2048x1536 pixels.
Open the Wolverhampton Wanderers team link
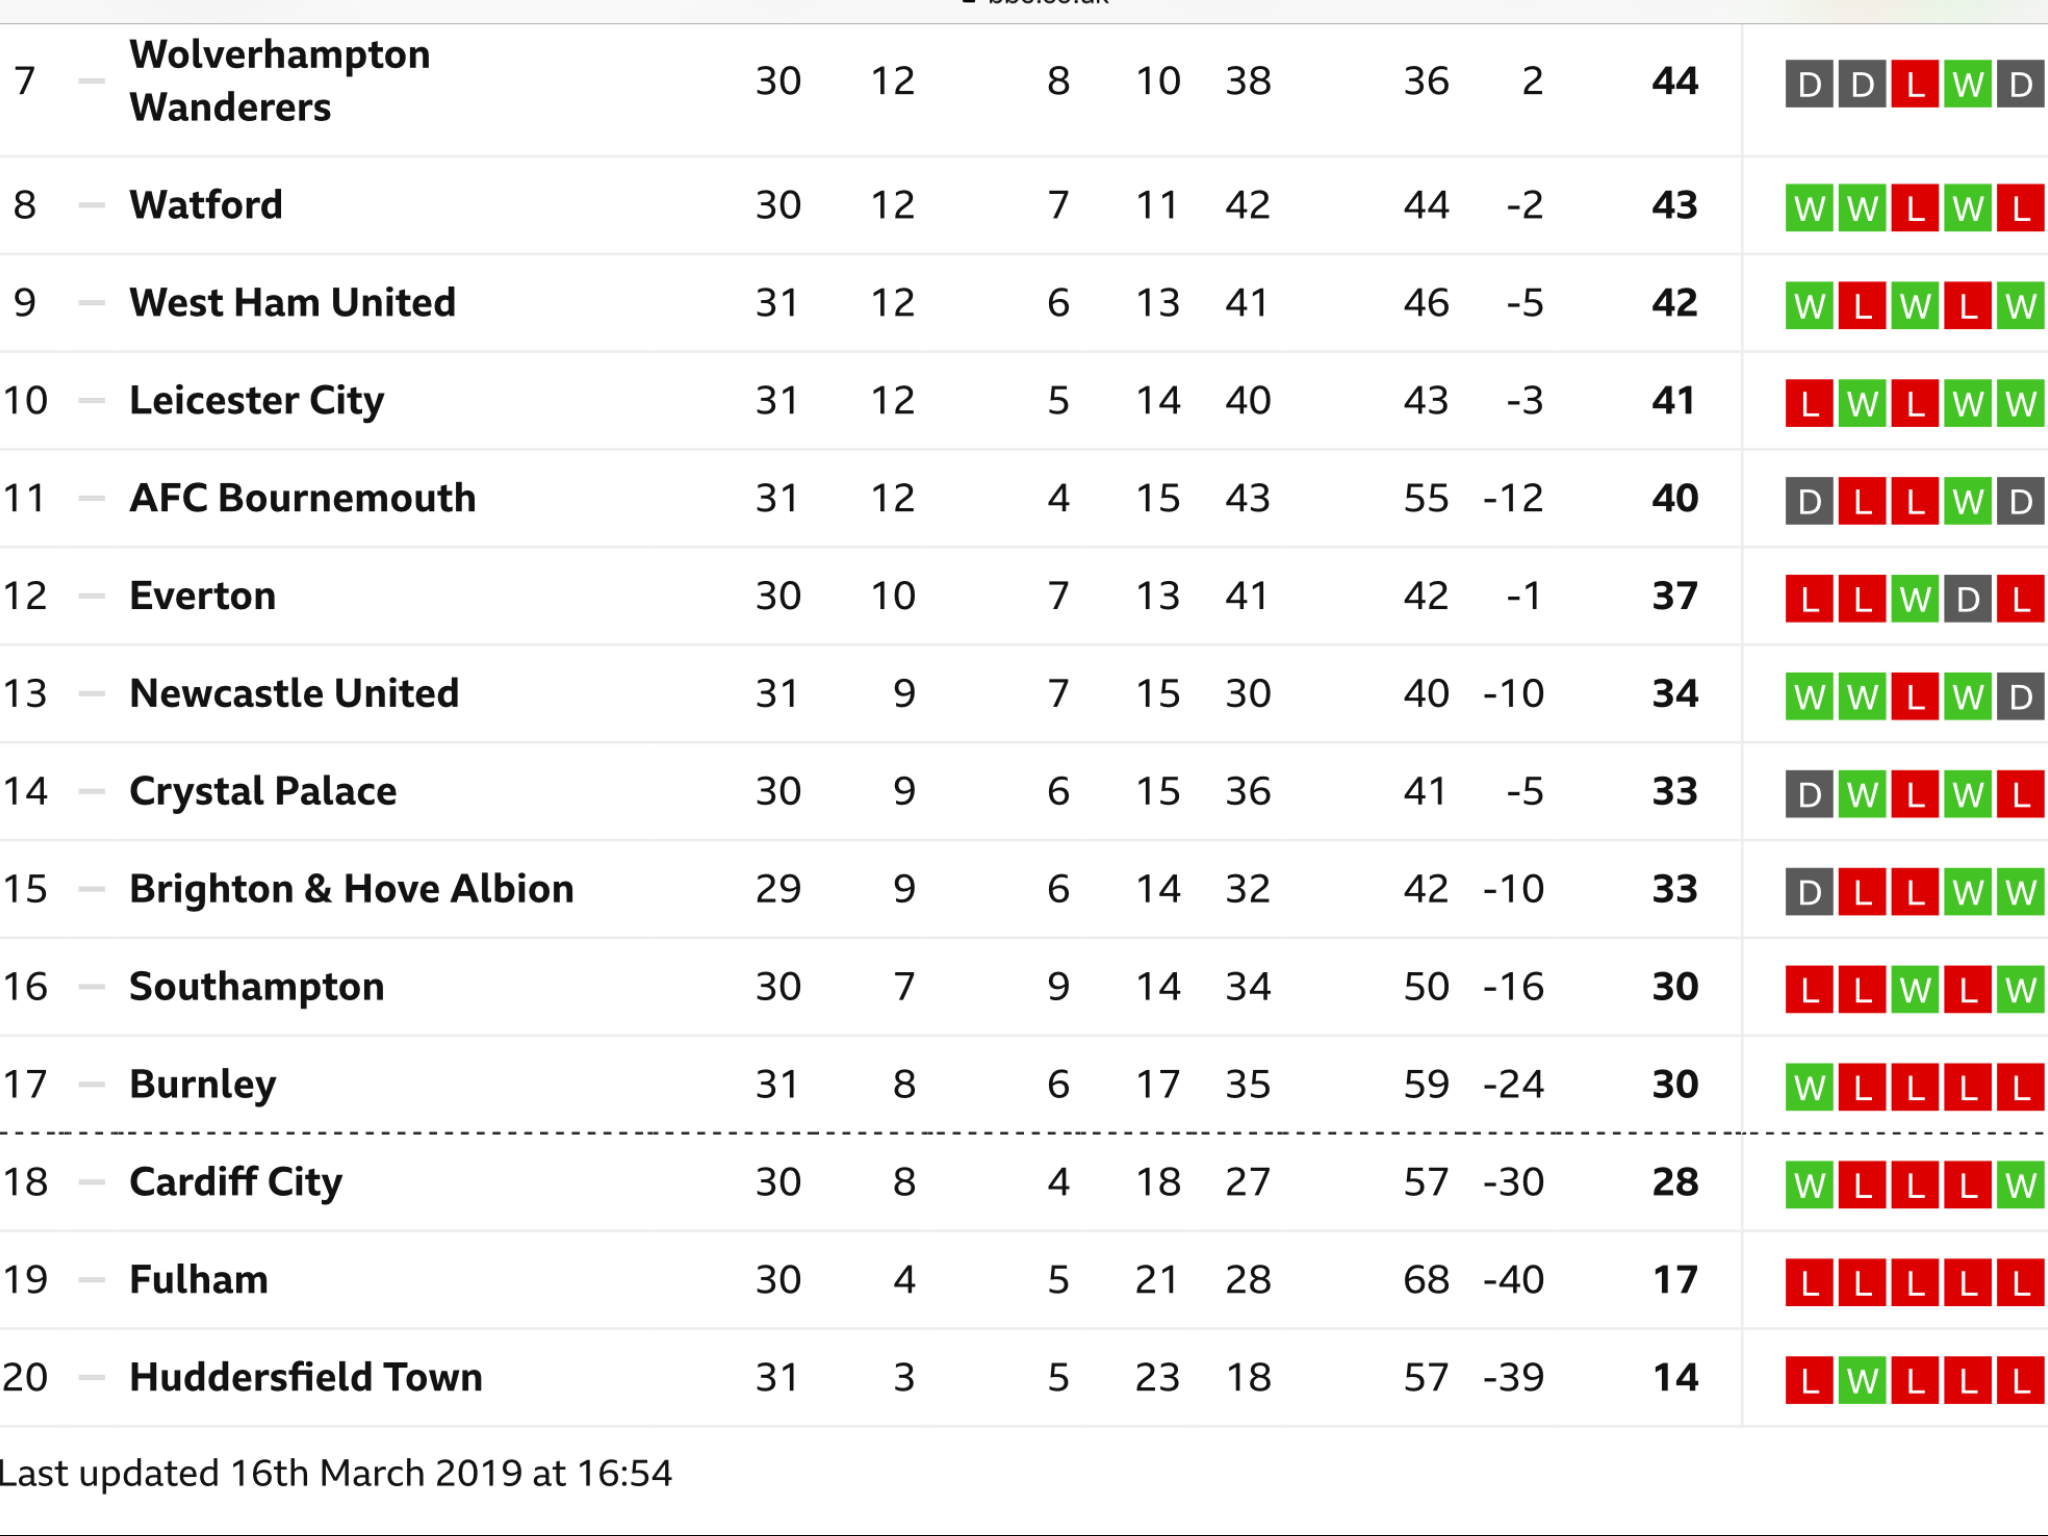[280, 81]
